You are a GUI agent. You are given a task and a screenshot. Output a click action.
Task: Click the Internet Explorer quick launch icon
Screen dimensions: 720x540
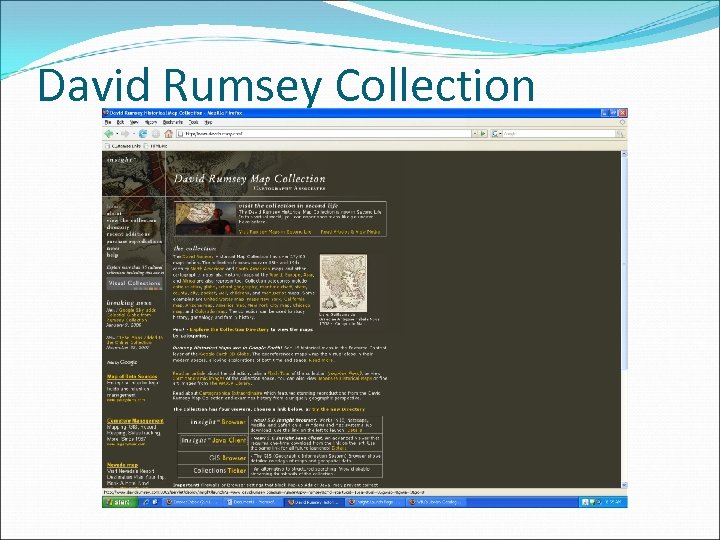[146, 502]
